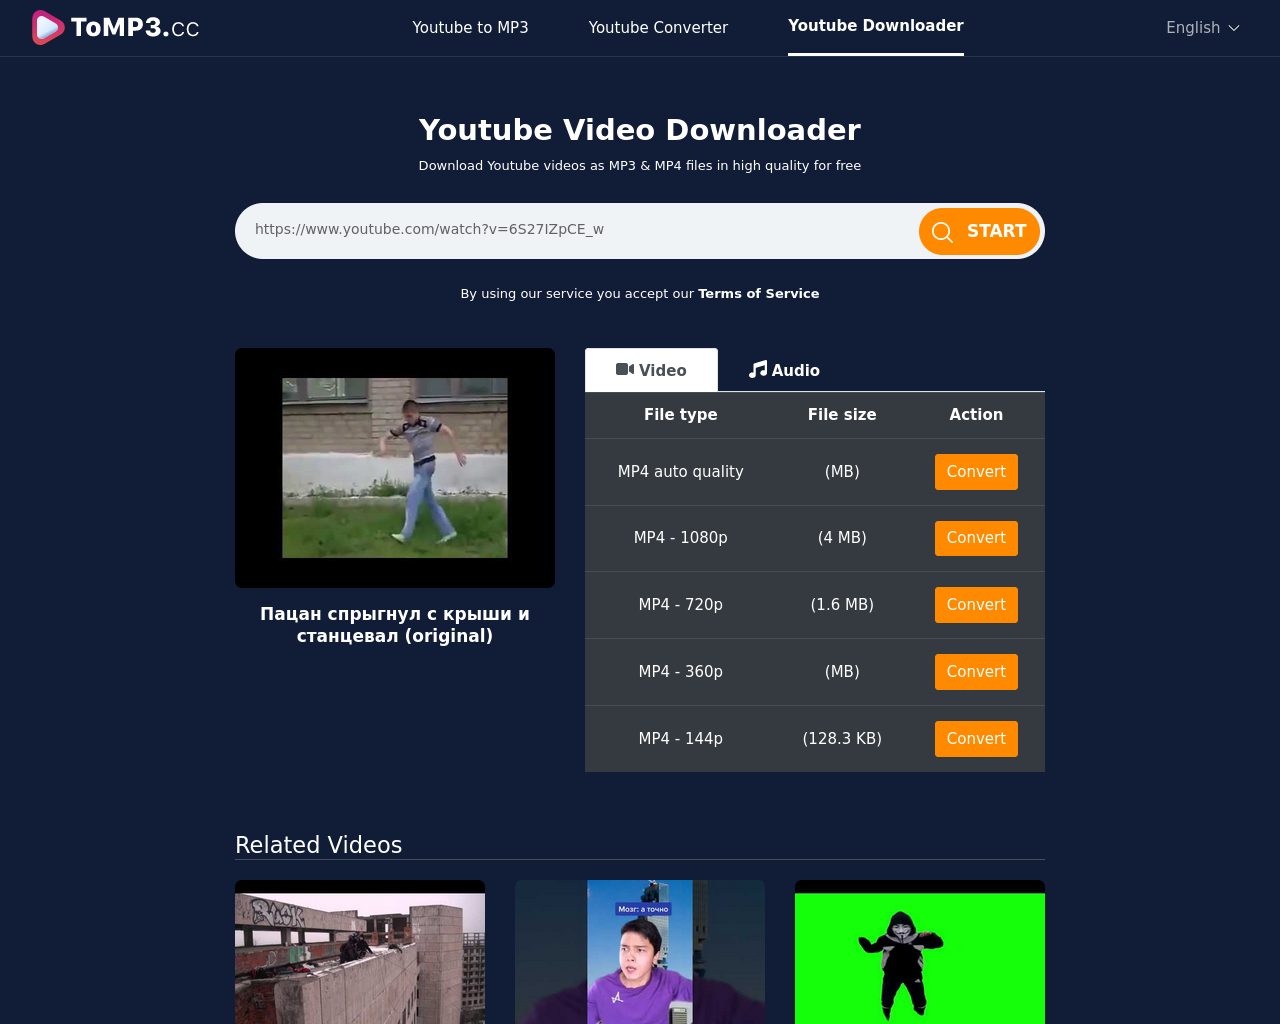
Task: Click the music note icon on Audio tab
Action: [758, 370]
